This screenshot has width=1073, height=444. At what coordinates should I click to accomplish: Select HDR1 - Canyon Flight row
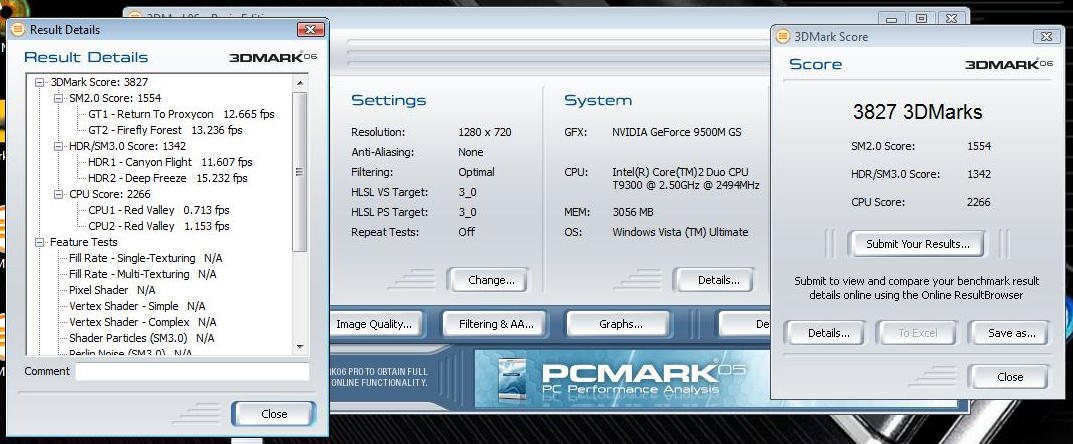click(170, 162)
